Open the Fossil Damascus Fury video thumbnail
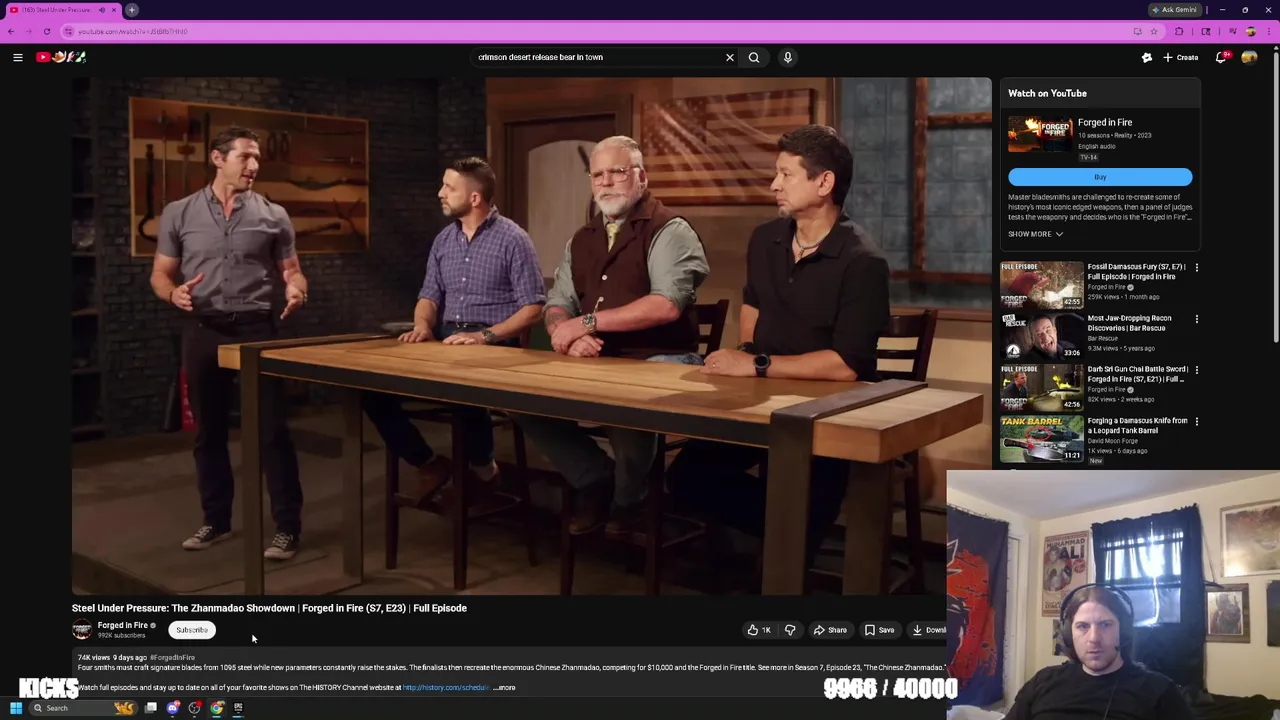The image size is (1280, 720). (1041, 285)
